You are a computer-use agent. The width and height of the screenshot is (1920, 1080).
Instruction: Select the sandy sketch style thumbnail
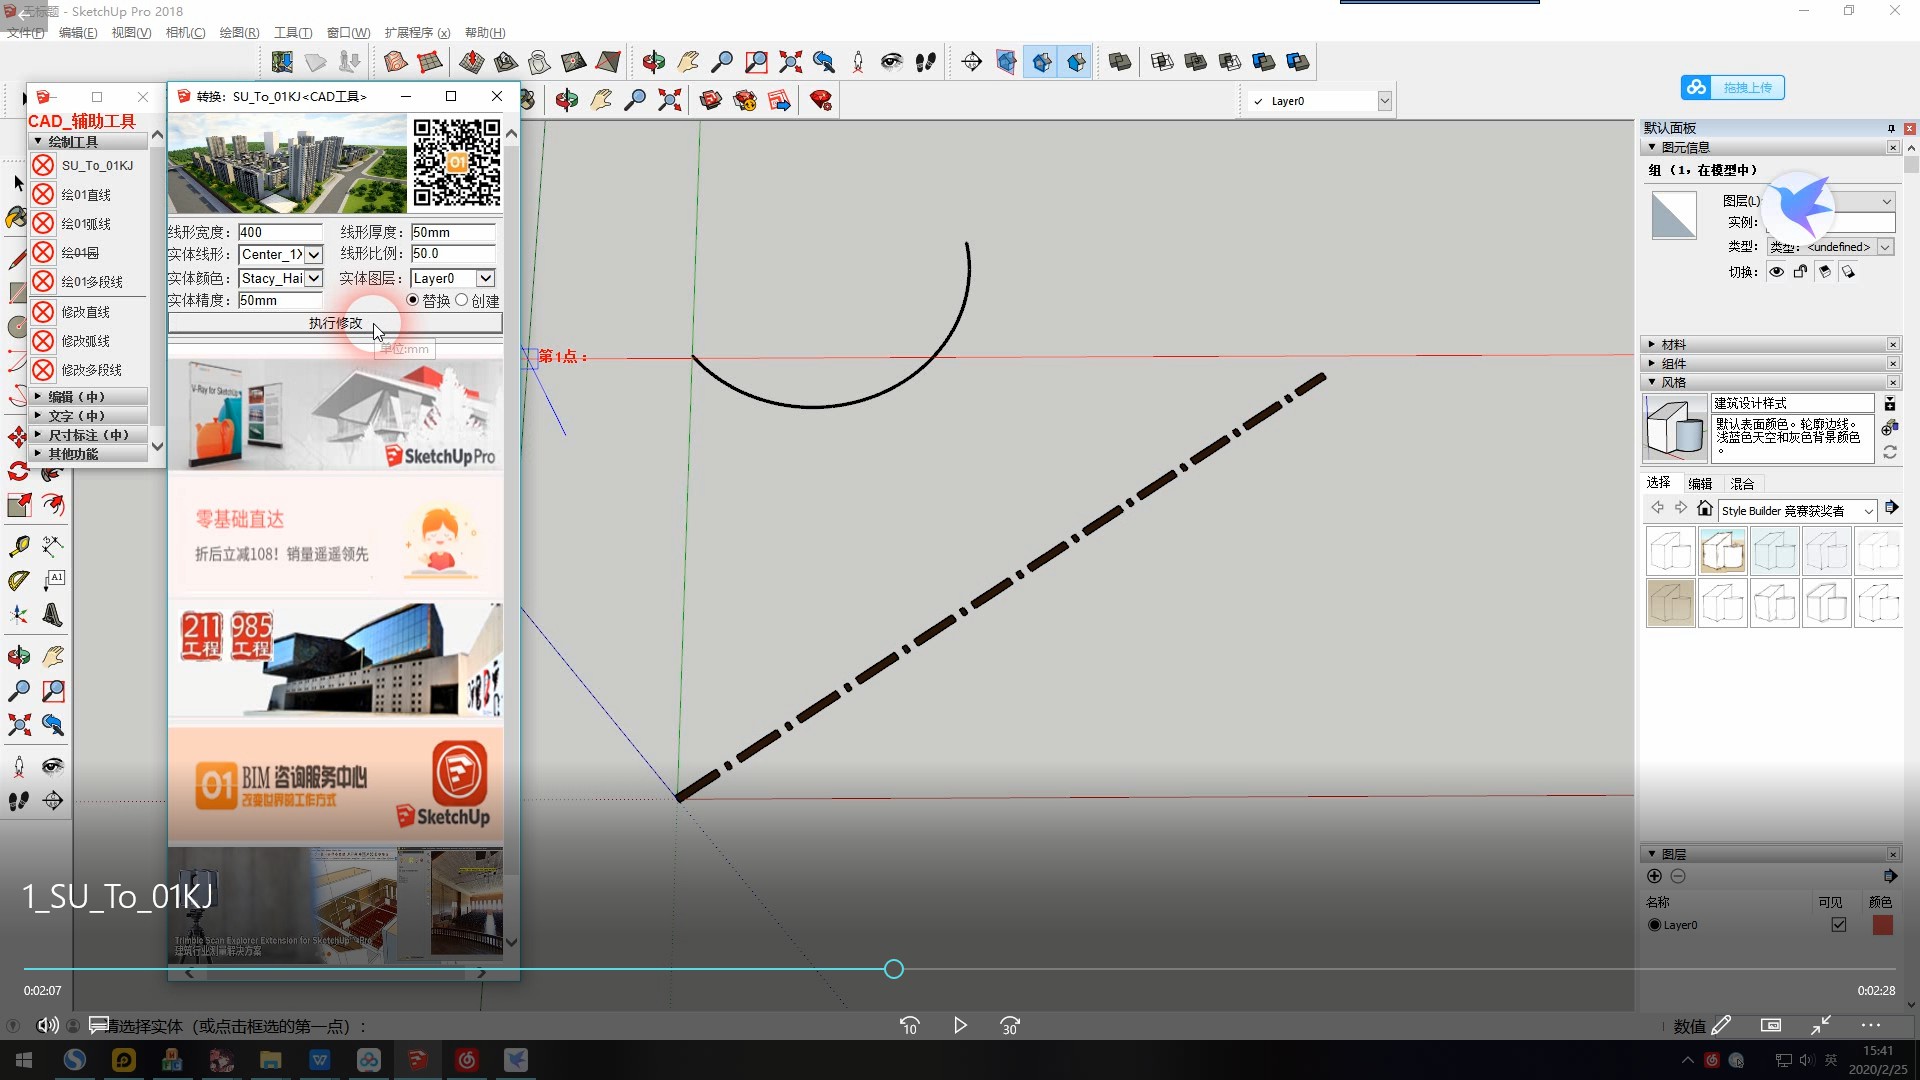coord(1671,603)
